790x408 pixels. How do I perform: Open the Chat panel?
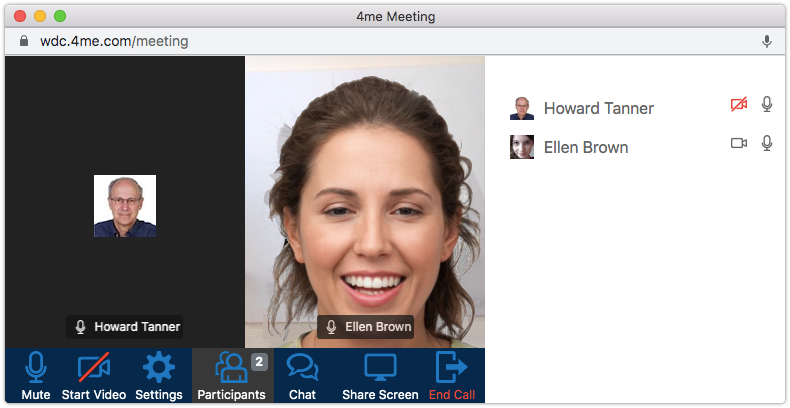click(x=302, y=376)
